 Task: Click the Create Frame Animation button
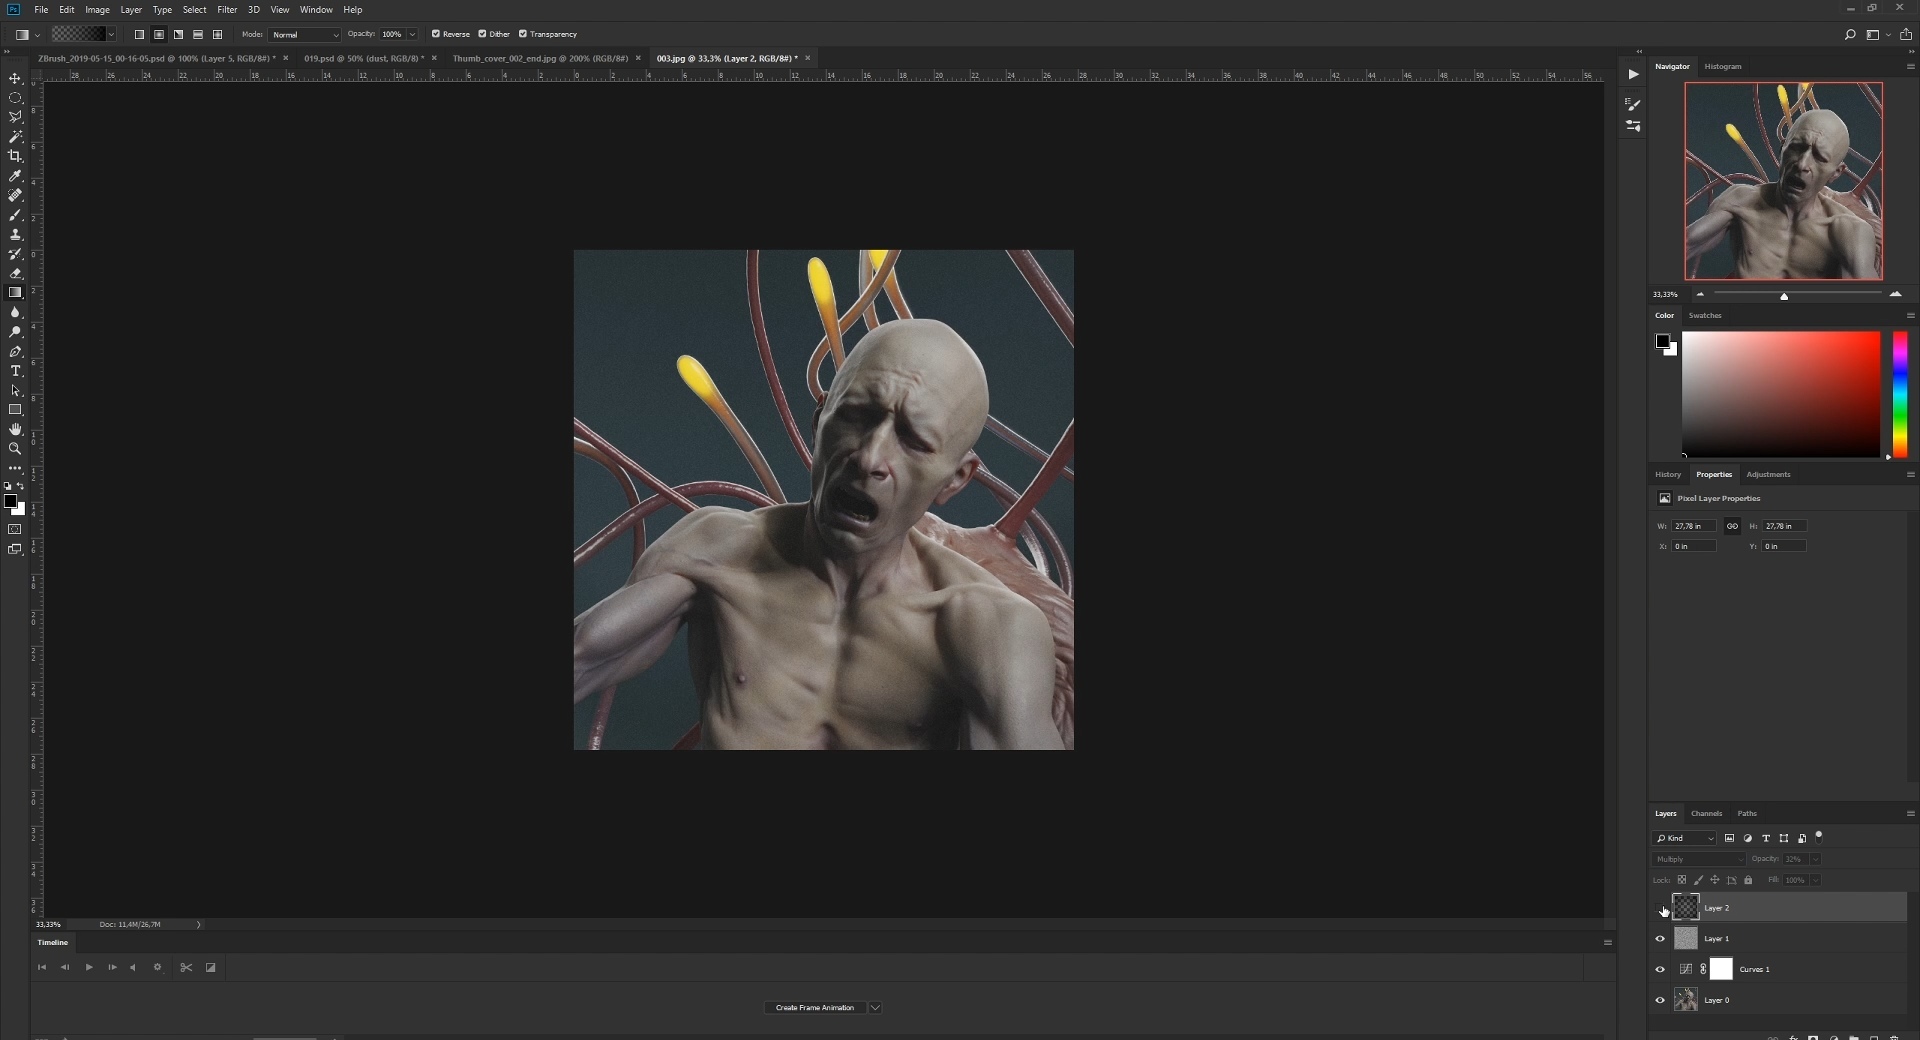click(x=815, y=1007)
